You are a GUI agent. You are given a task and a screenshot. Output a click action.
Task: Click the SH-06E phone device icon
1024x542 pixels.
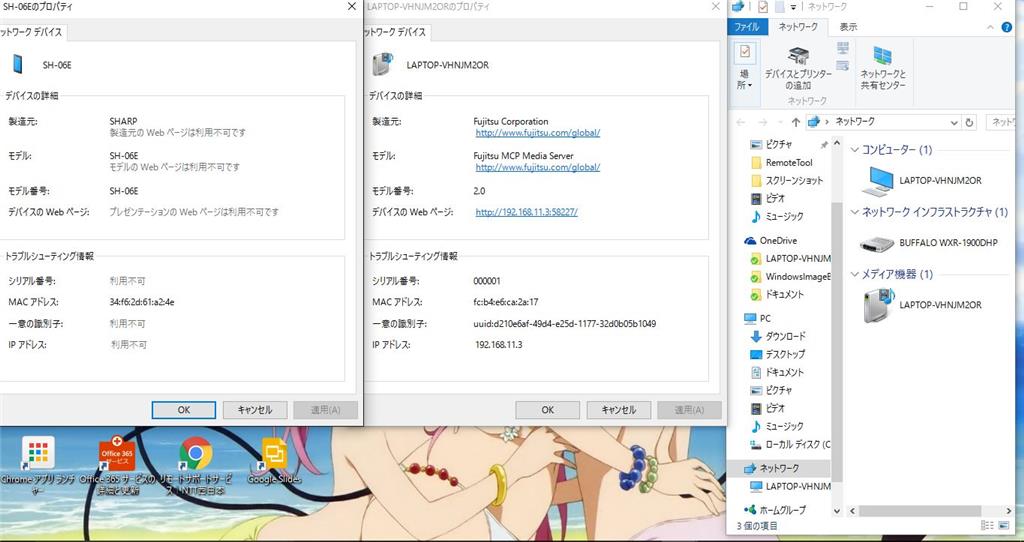pyautogui.click(x=17, y=64)
